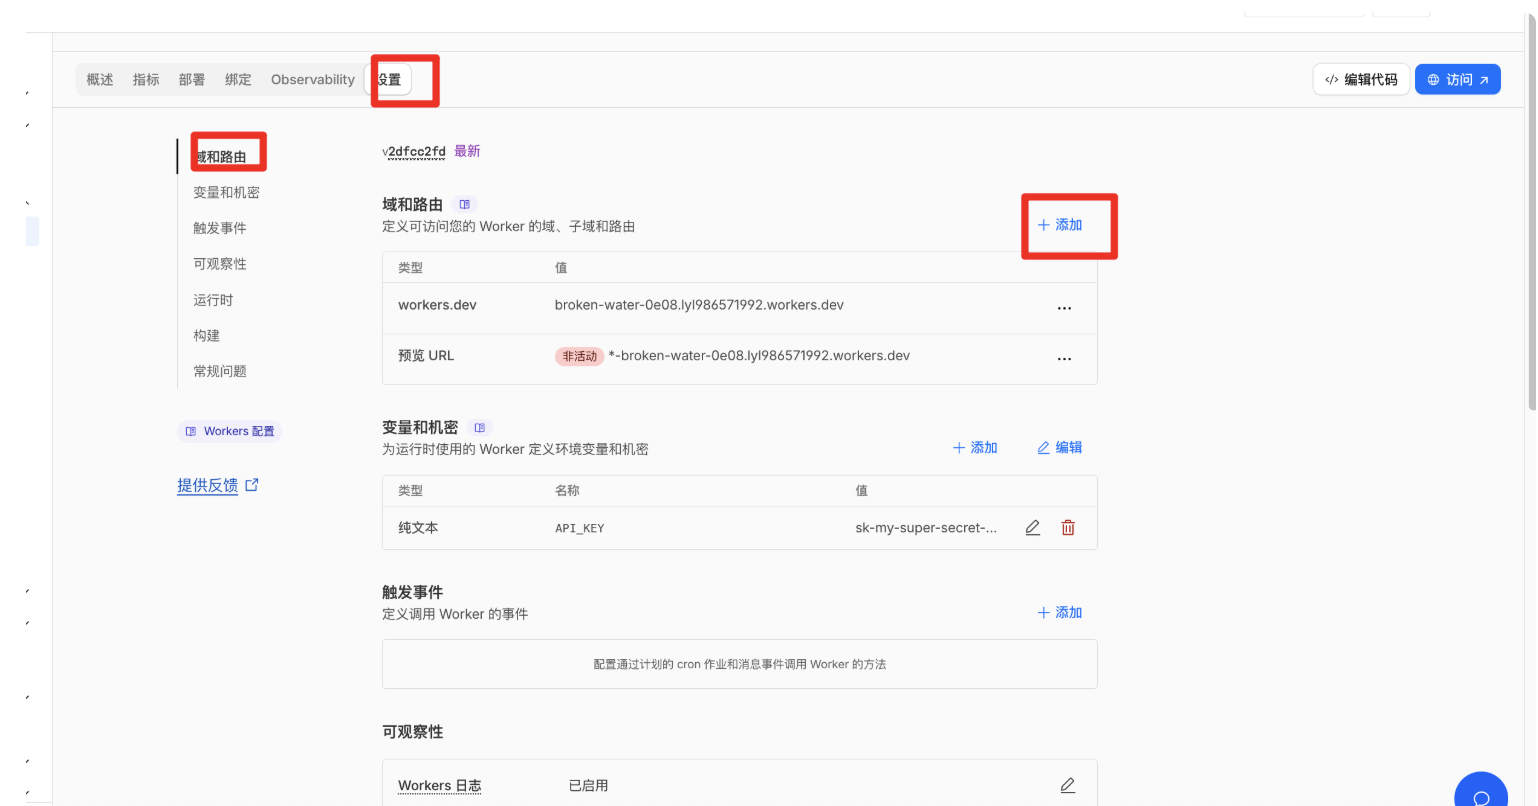This screenshot has height=806, width=1538.
Task: Open three-dot menu for workers.dev row
Action: point(1064,308)
